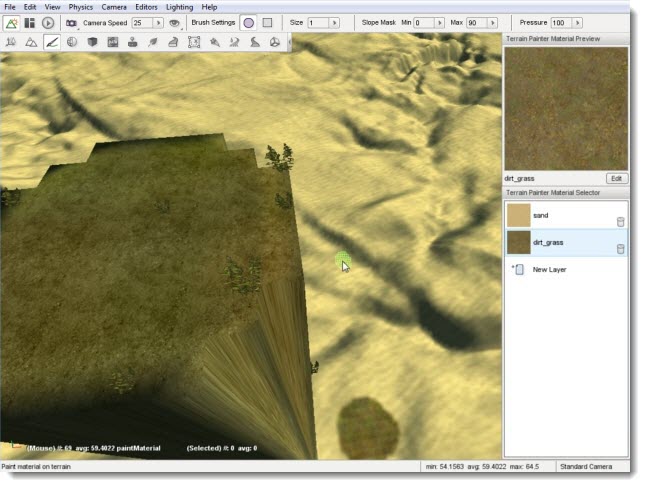Click the Edit button for dirt_grass

tap(616, 178)
